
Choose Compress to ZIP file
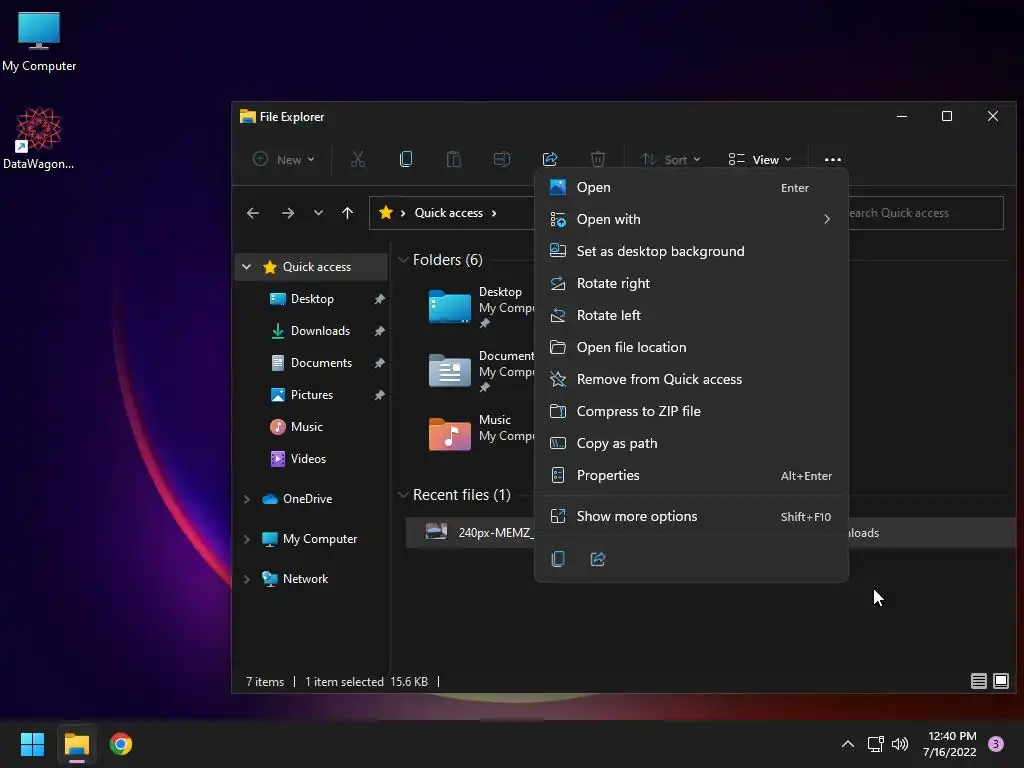(x=691, y=411)
